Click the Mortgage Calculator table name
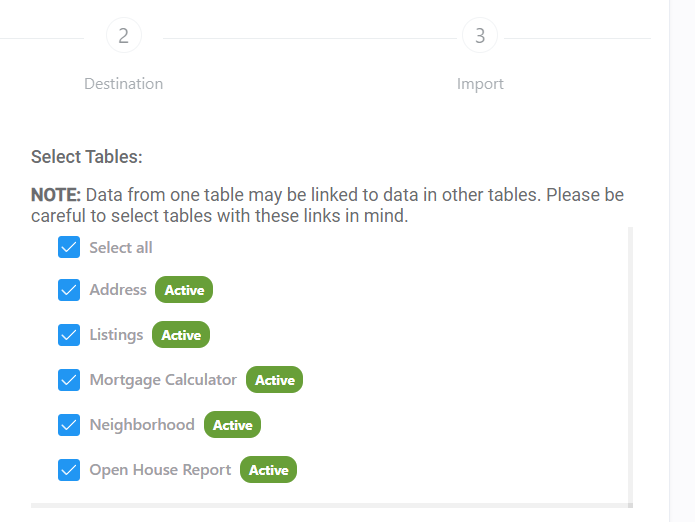 pyautogui.click(x=163, y=380)
